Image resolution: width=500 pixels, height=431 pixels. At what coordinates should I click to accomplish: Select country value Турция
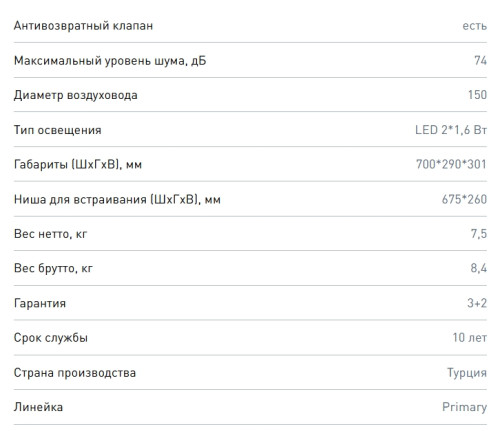tap(467, 373)
